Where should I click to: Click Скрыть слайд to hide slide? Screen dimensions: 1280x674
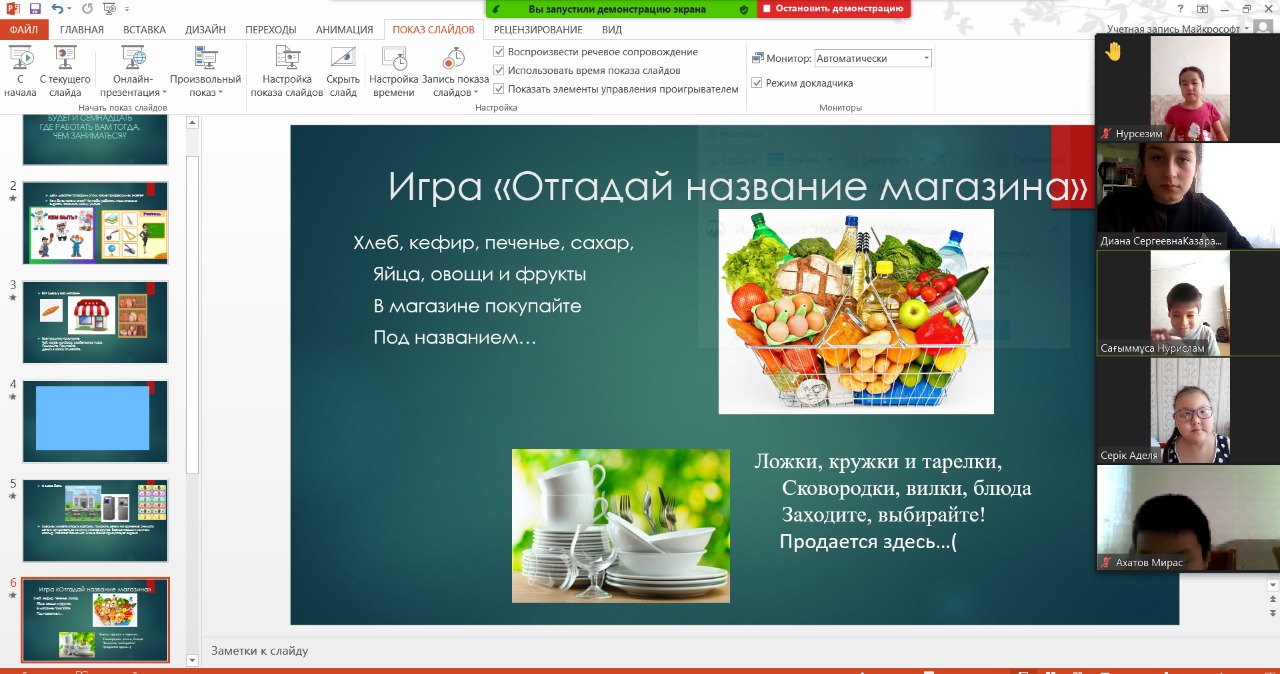click(343, 71)
